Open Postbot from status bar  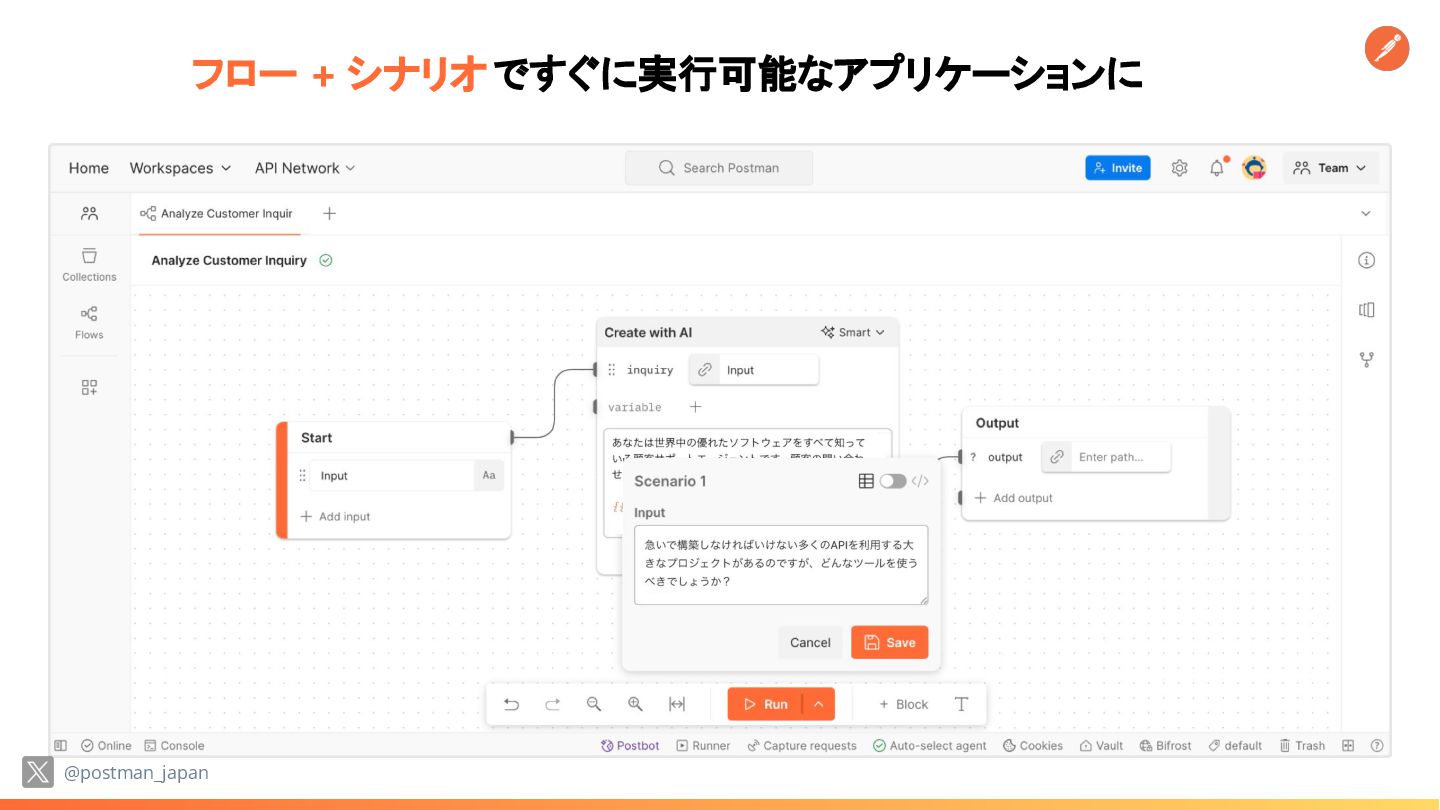(x=630, y=746)
